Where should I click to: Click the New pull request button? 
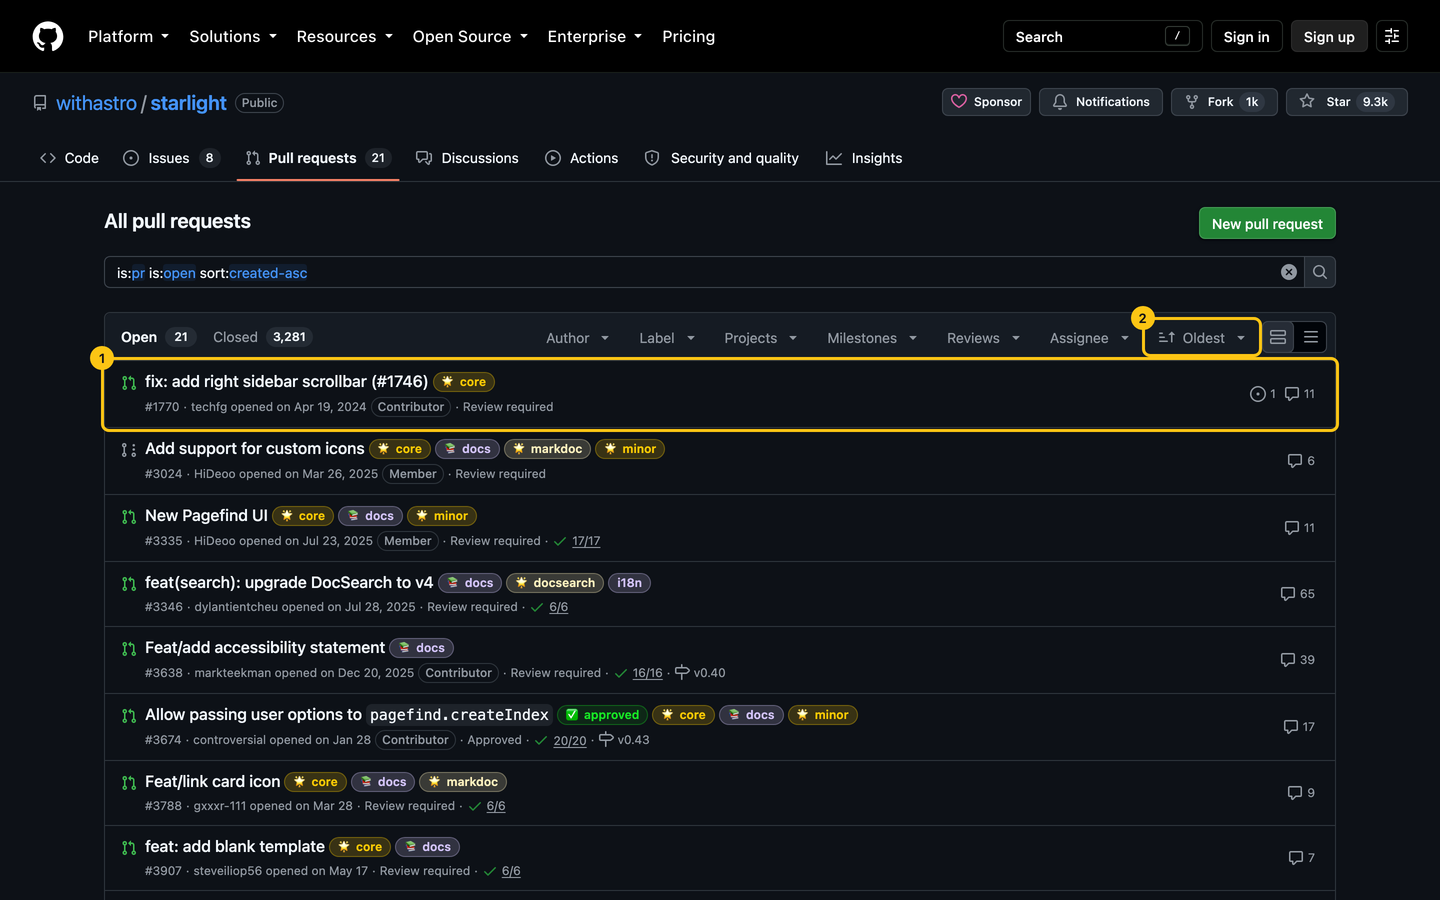(1267, 223)
